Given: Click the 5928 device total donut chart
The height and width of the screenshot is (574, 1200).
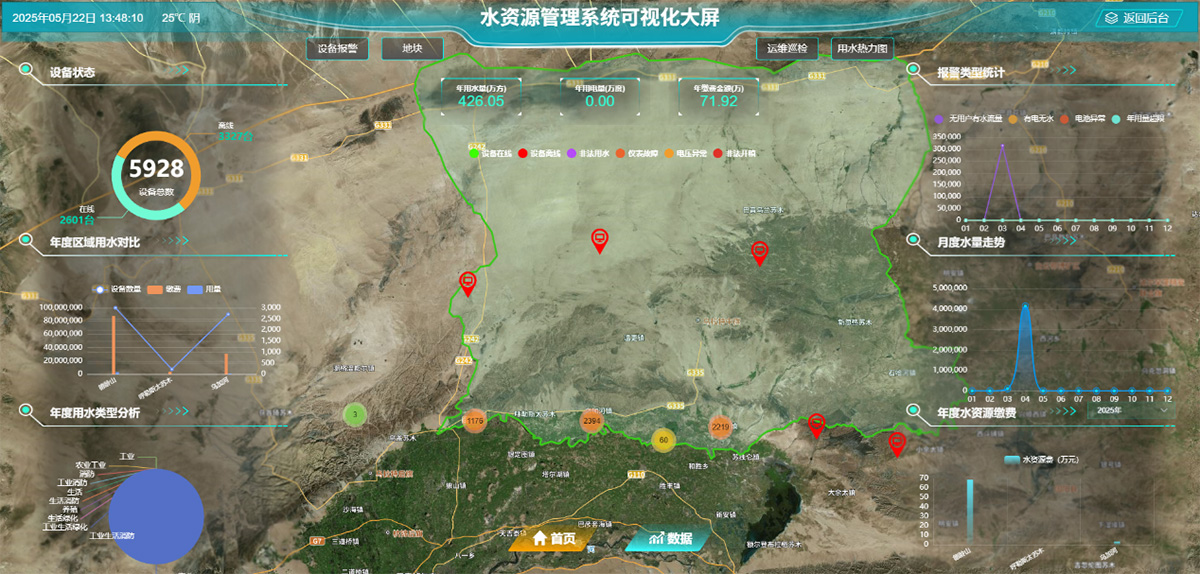Looking at the screenshot, I should click(157, 176).
